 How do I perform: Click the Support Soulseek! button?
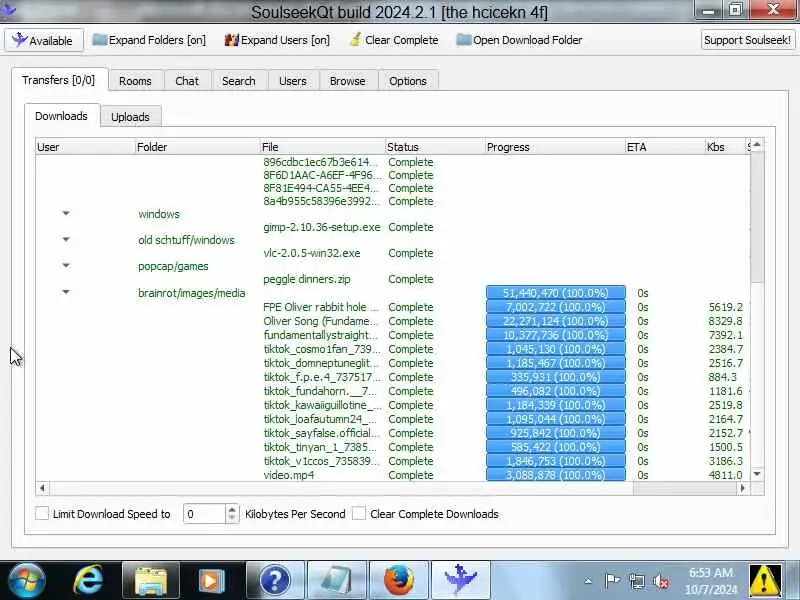(747, 40)
